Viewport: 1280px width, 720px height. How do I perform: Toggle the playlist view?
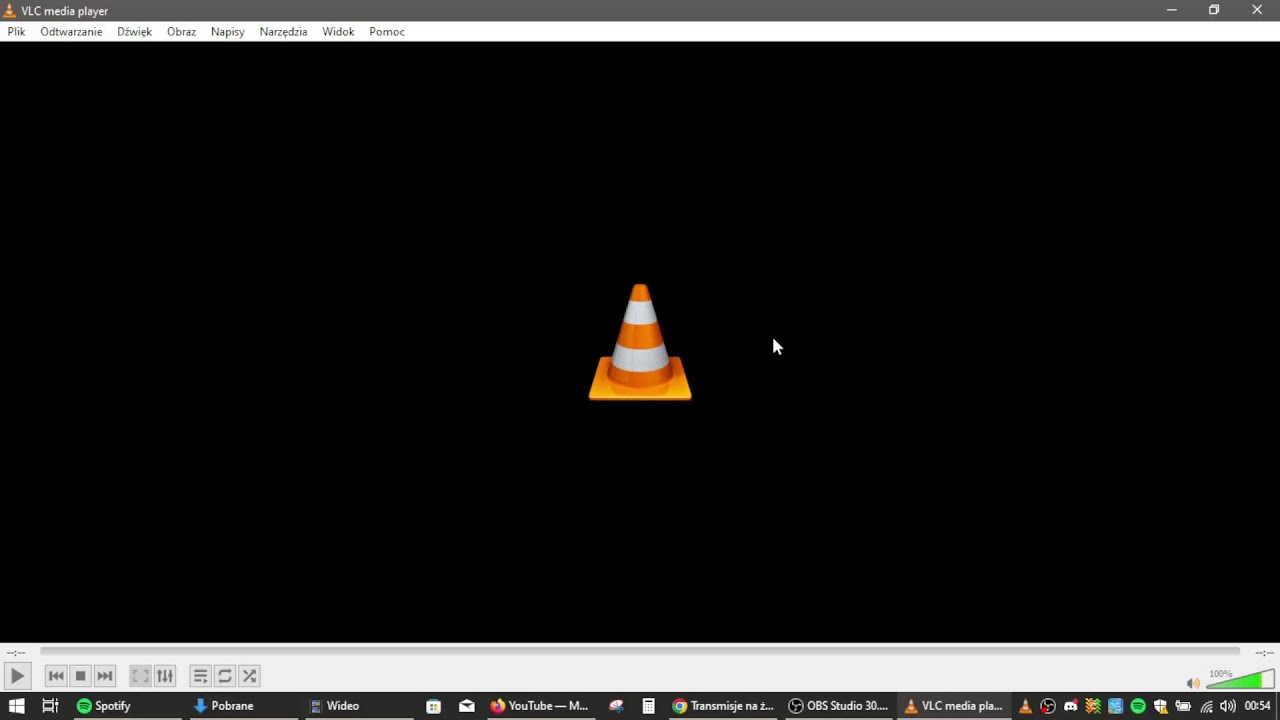(x=200, y=676)
